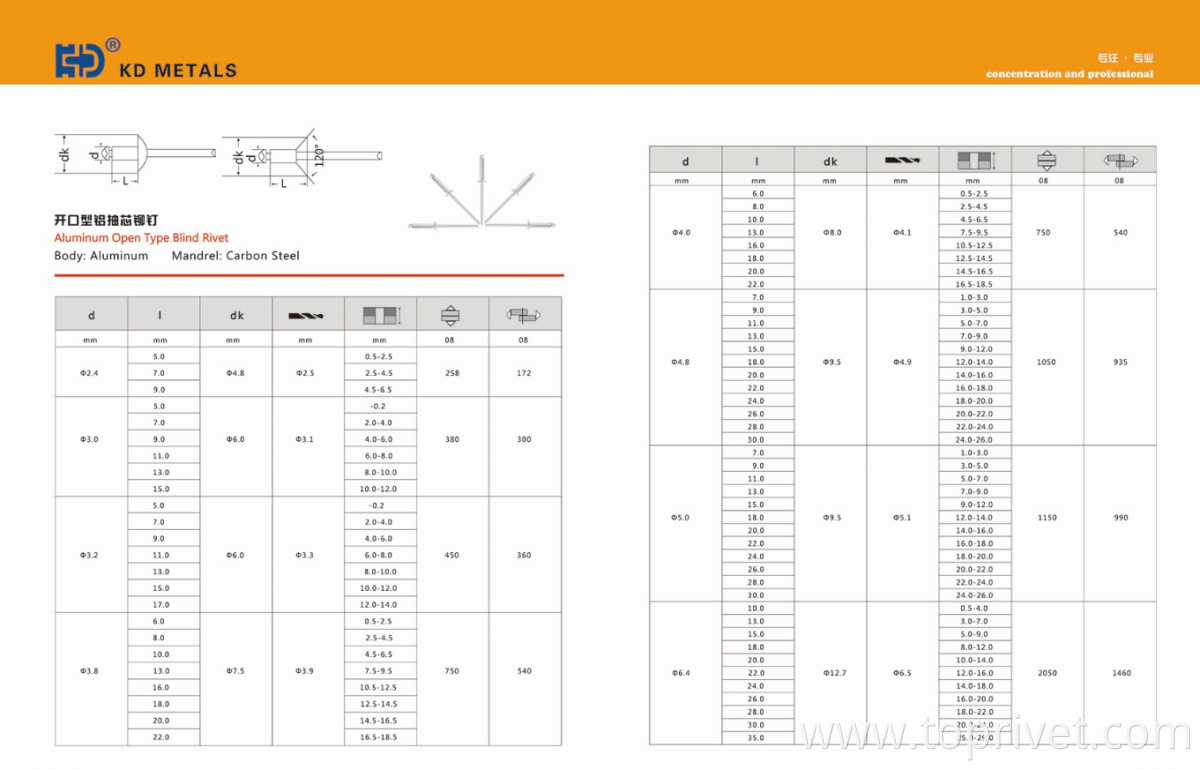Select the 'Φ3.0' diameter cell
The height and width of the screenshot is (770, 1200).
91,439
